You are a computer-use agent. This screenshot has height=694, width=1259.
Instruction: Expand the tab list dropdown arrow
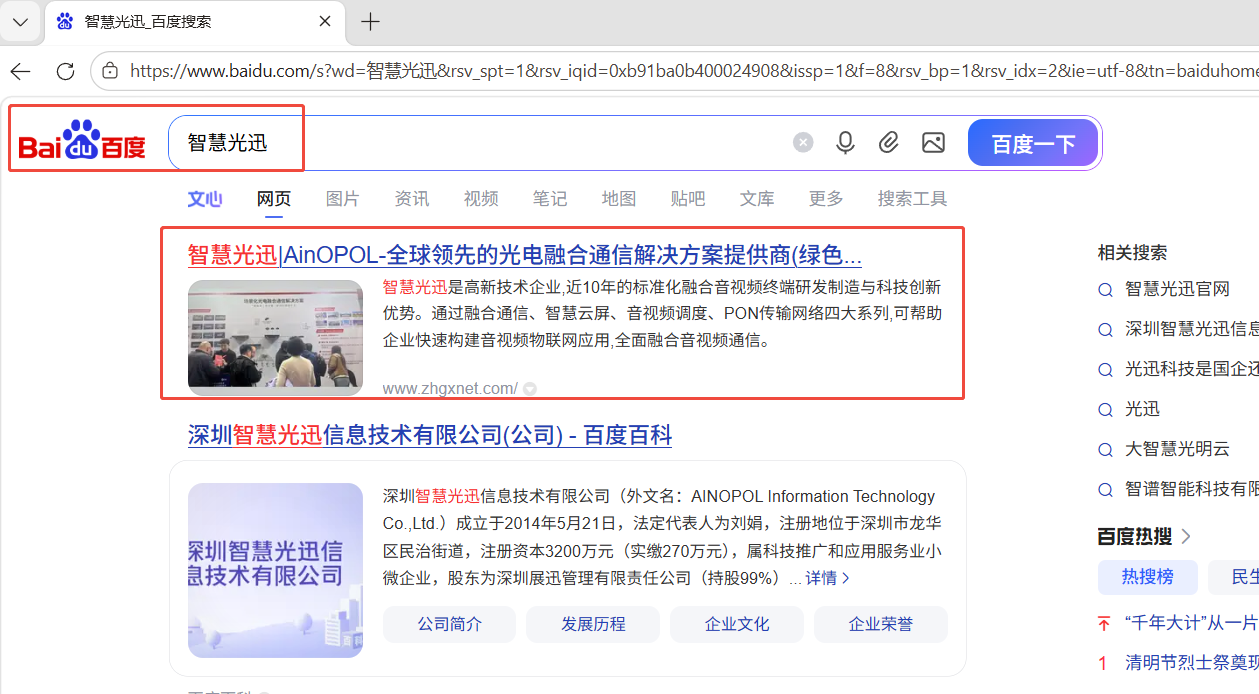tap(20, 22)
